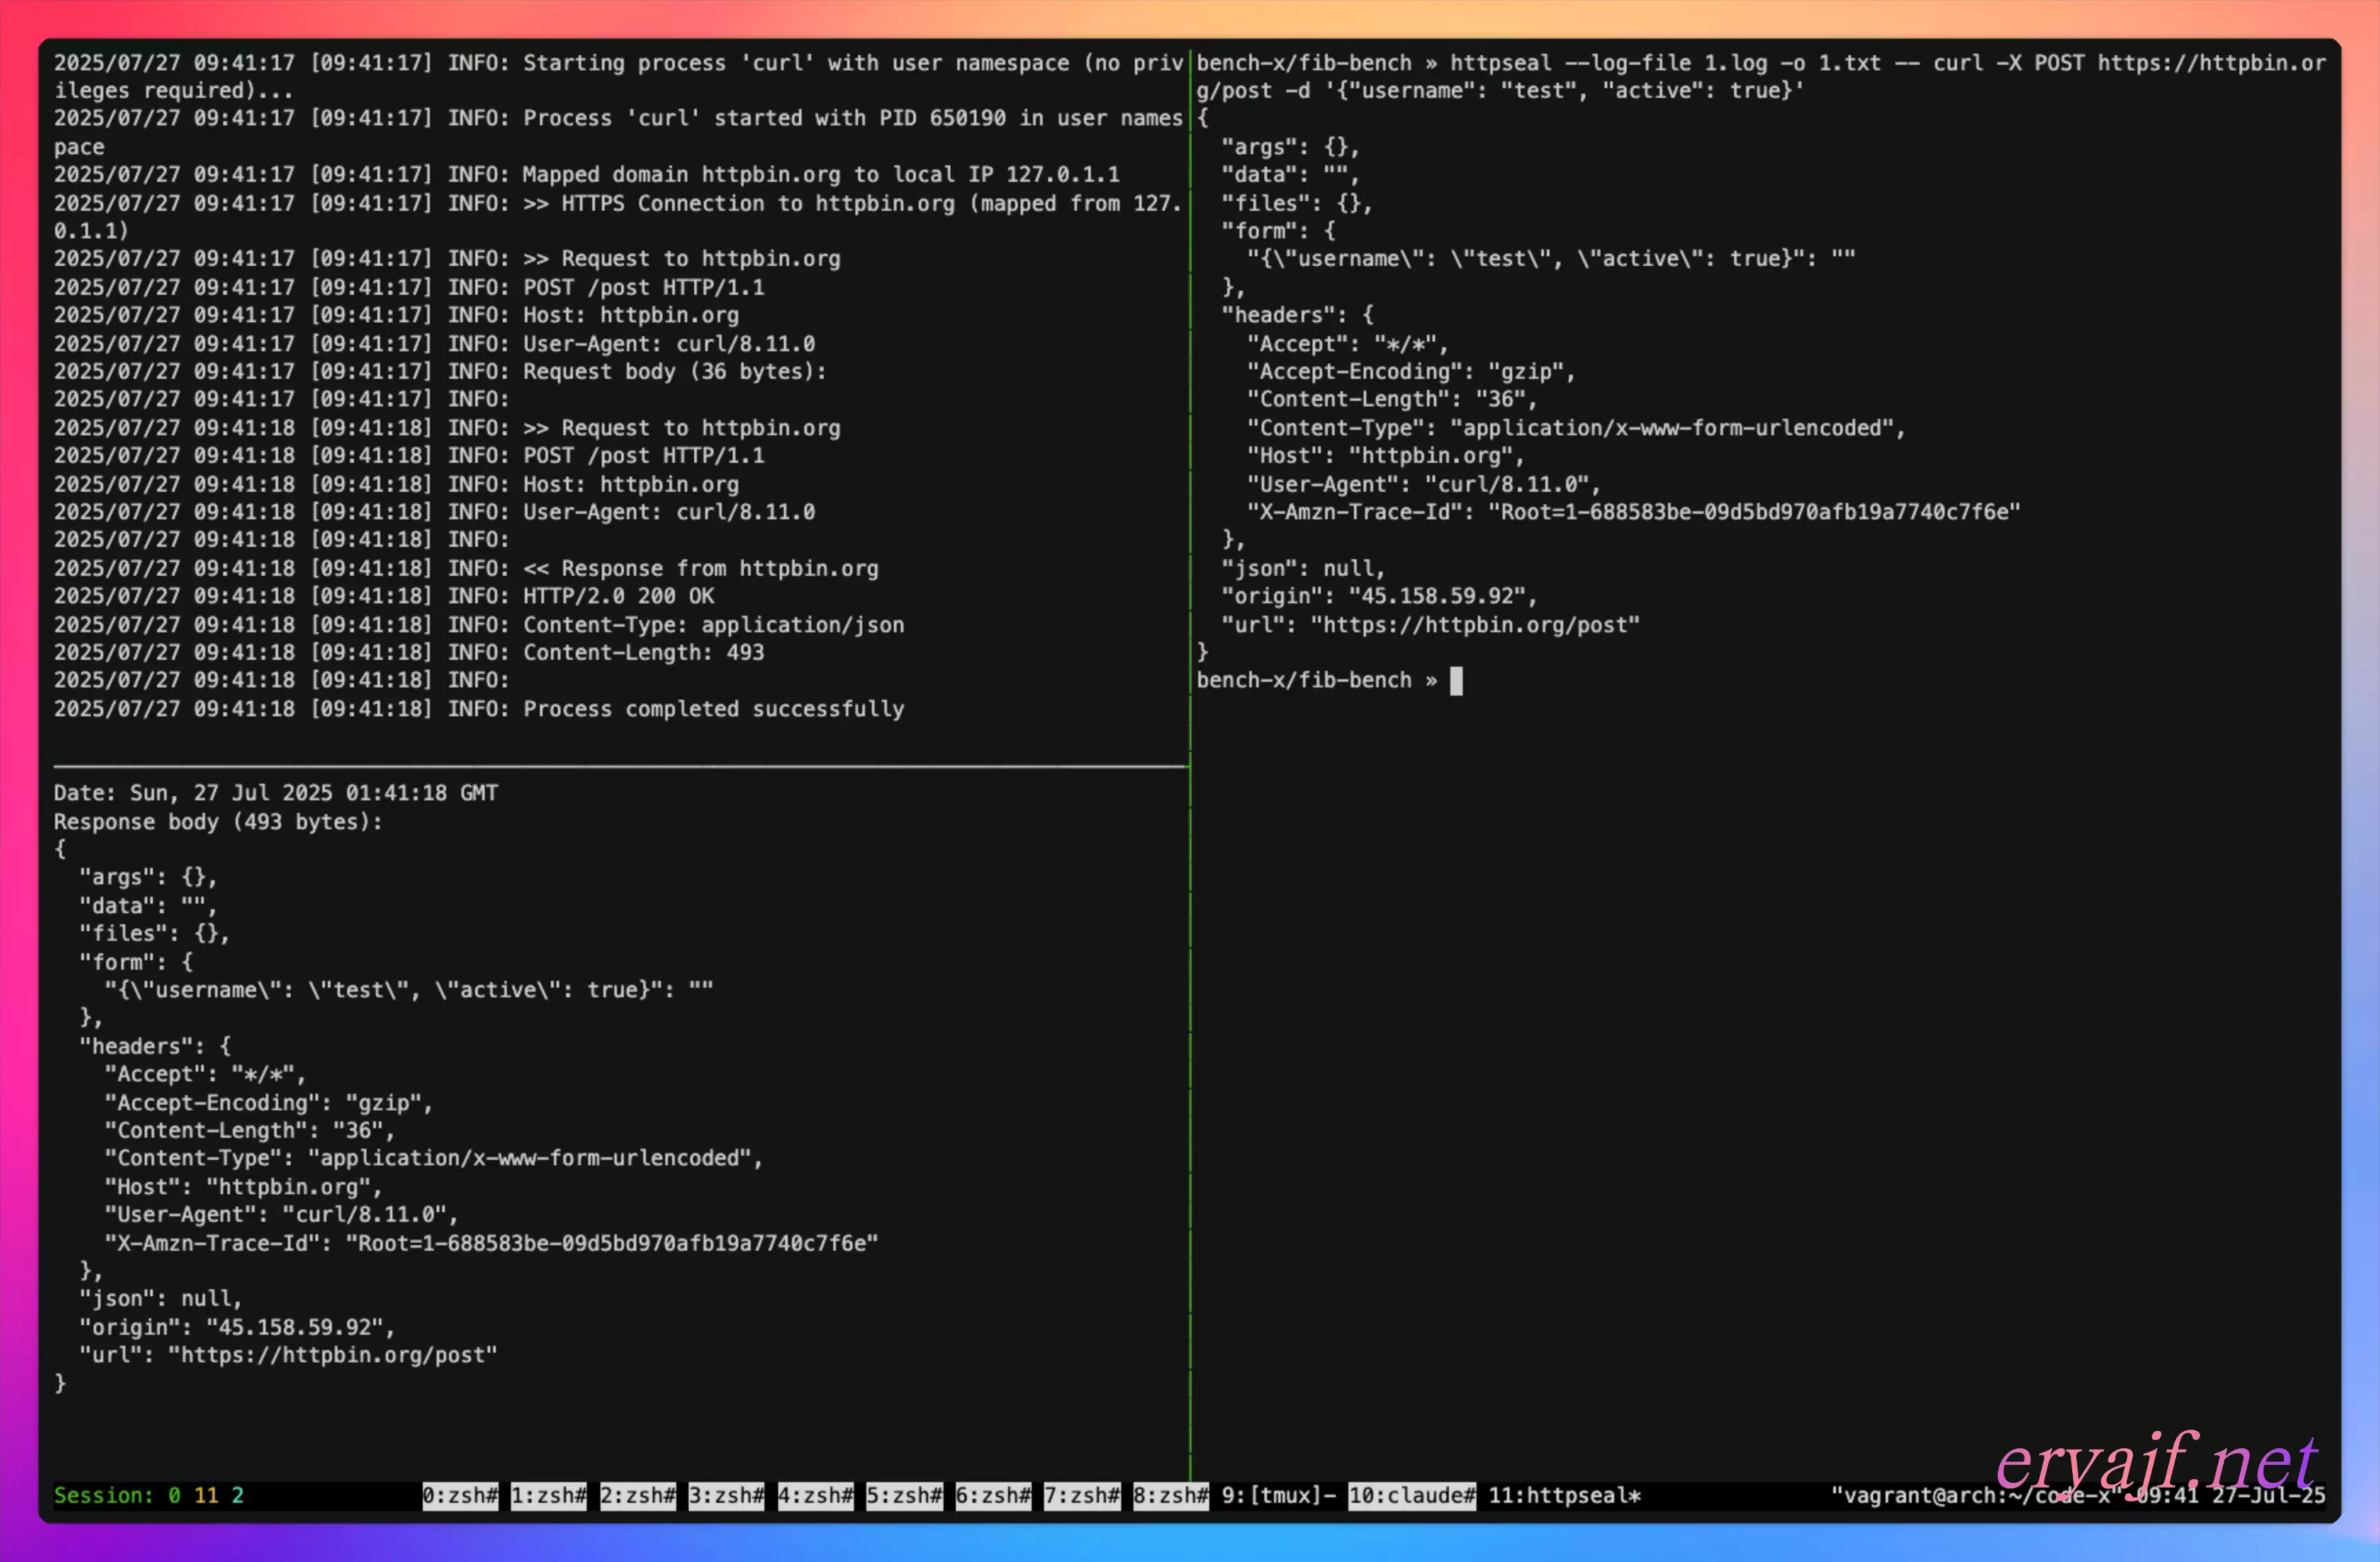Click the 09:41 27-Jul-25 clock in status bar
This screenshot has height=1562, width=2380.
click(x=2232, y=1495)
